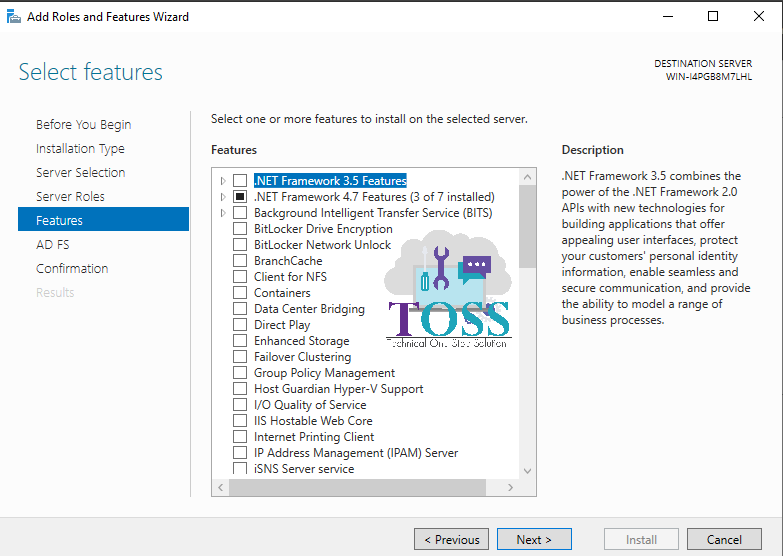Image resolution: width=783 pixels, height=556 pixels.
Task: Check the .NET Framework 3.5 Features checkbox
Action: pyautogui.click(x=240, y=181)
